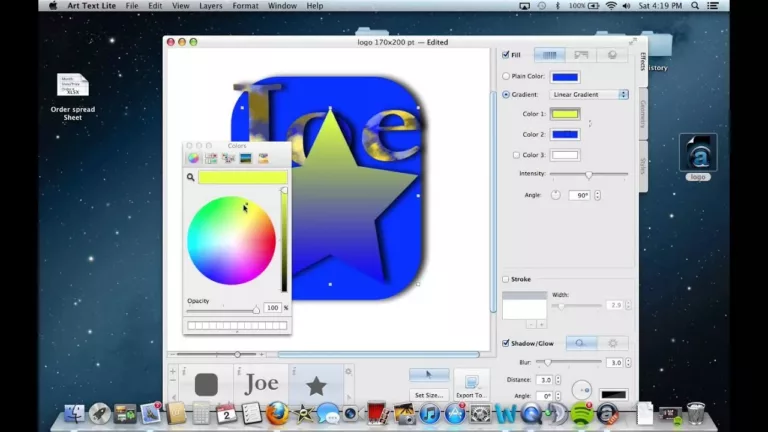Click the shadow Angle stepper
The image size is (768, 432).
pos(558,396)
